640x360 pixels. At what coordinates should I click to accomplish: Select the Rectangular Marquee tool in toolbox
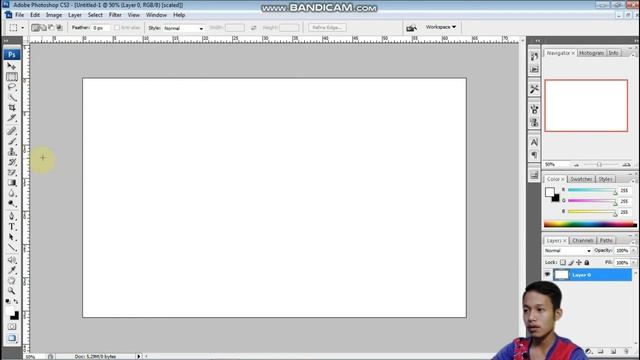point(11,77)
